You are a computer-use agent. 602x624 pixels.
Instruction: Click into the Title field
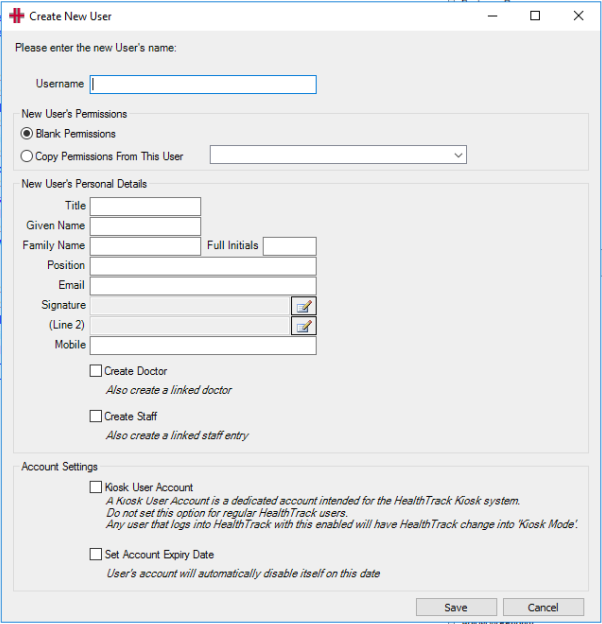(x=145, y=207)
